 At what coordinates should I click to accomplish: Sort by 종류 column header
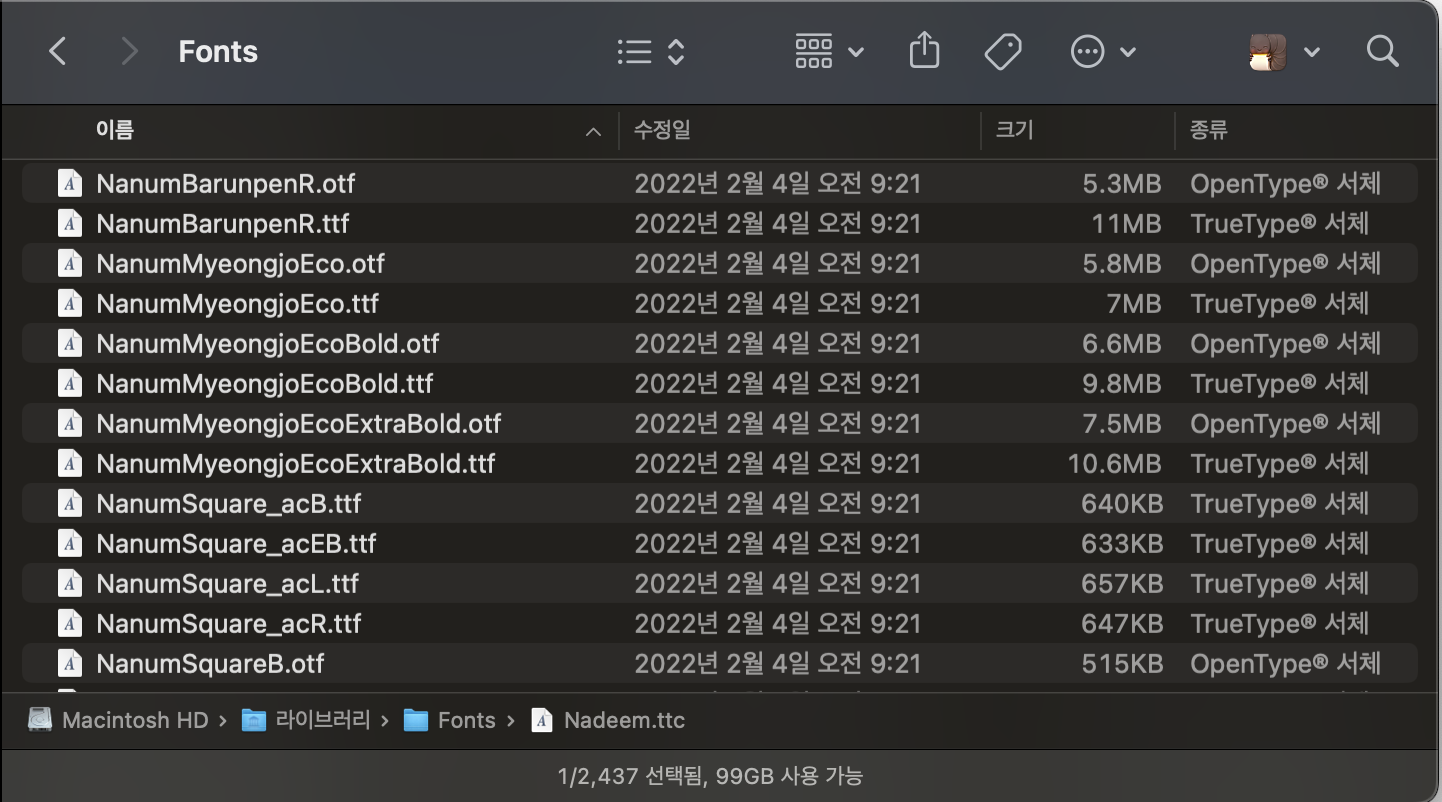pos(1208,130)
